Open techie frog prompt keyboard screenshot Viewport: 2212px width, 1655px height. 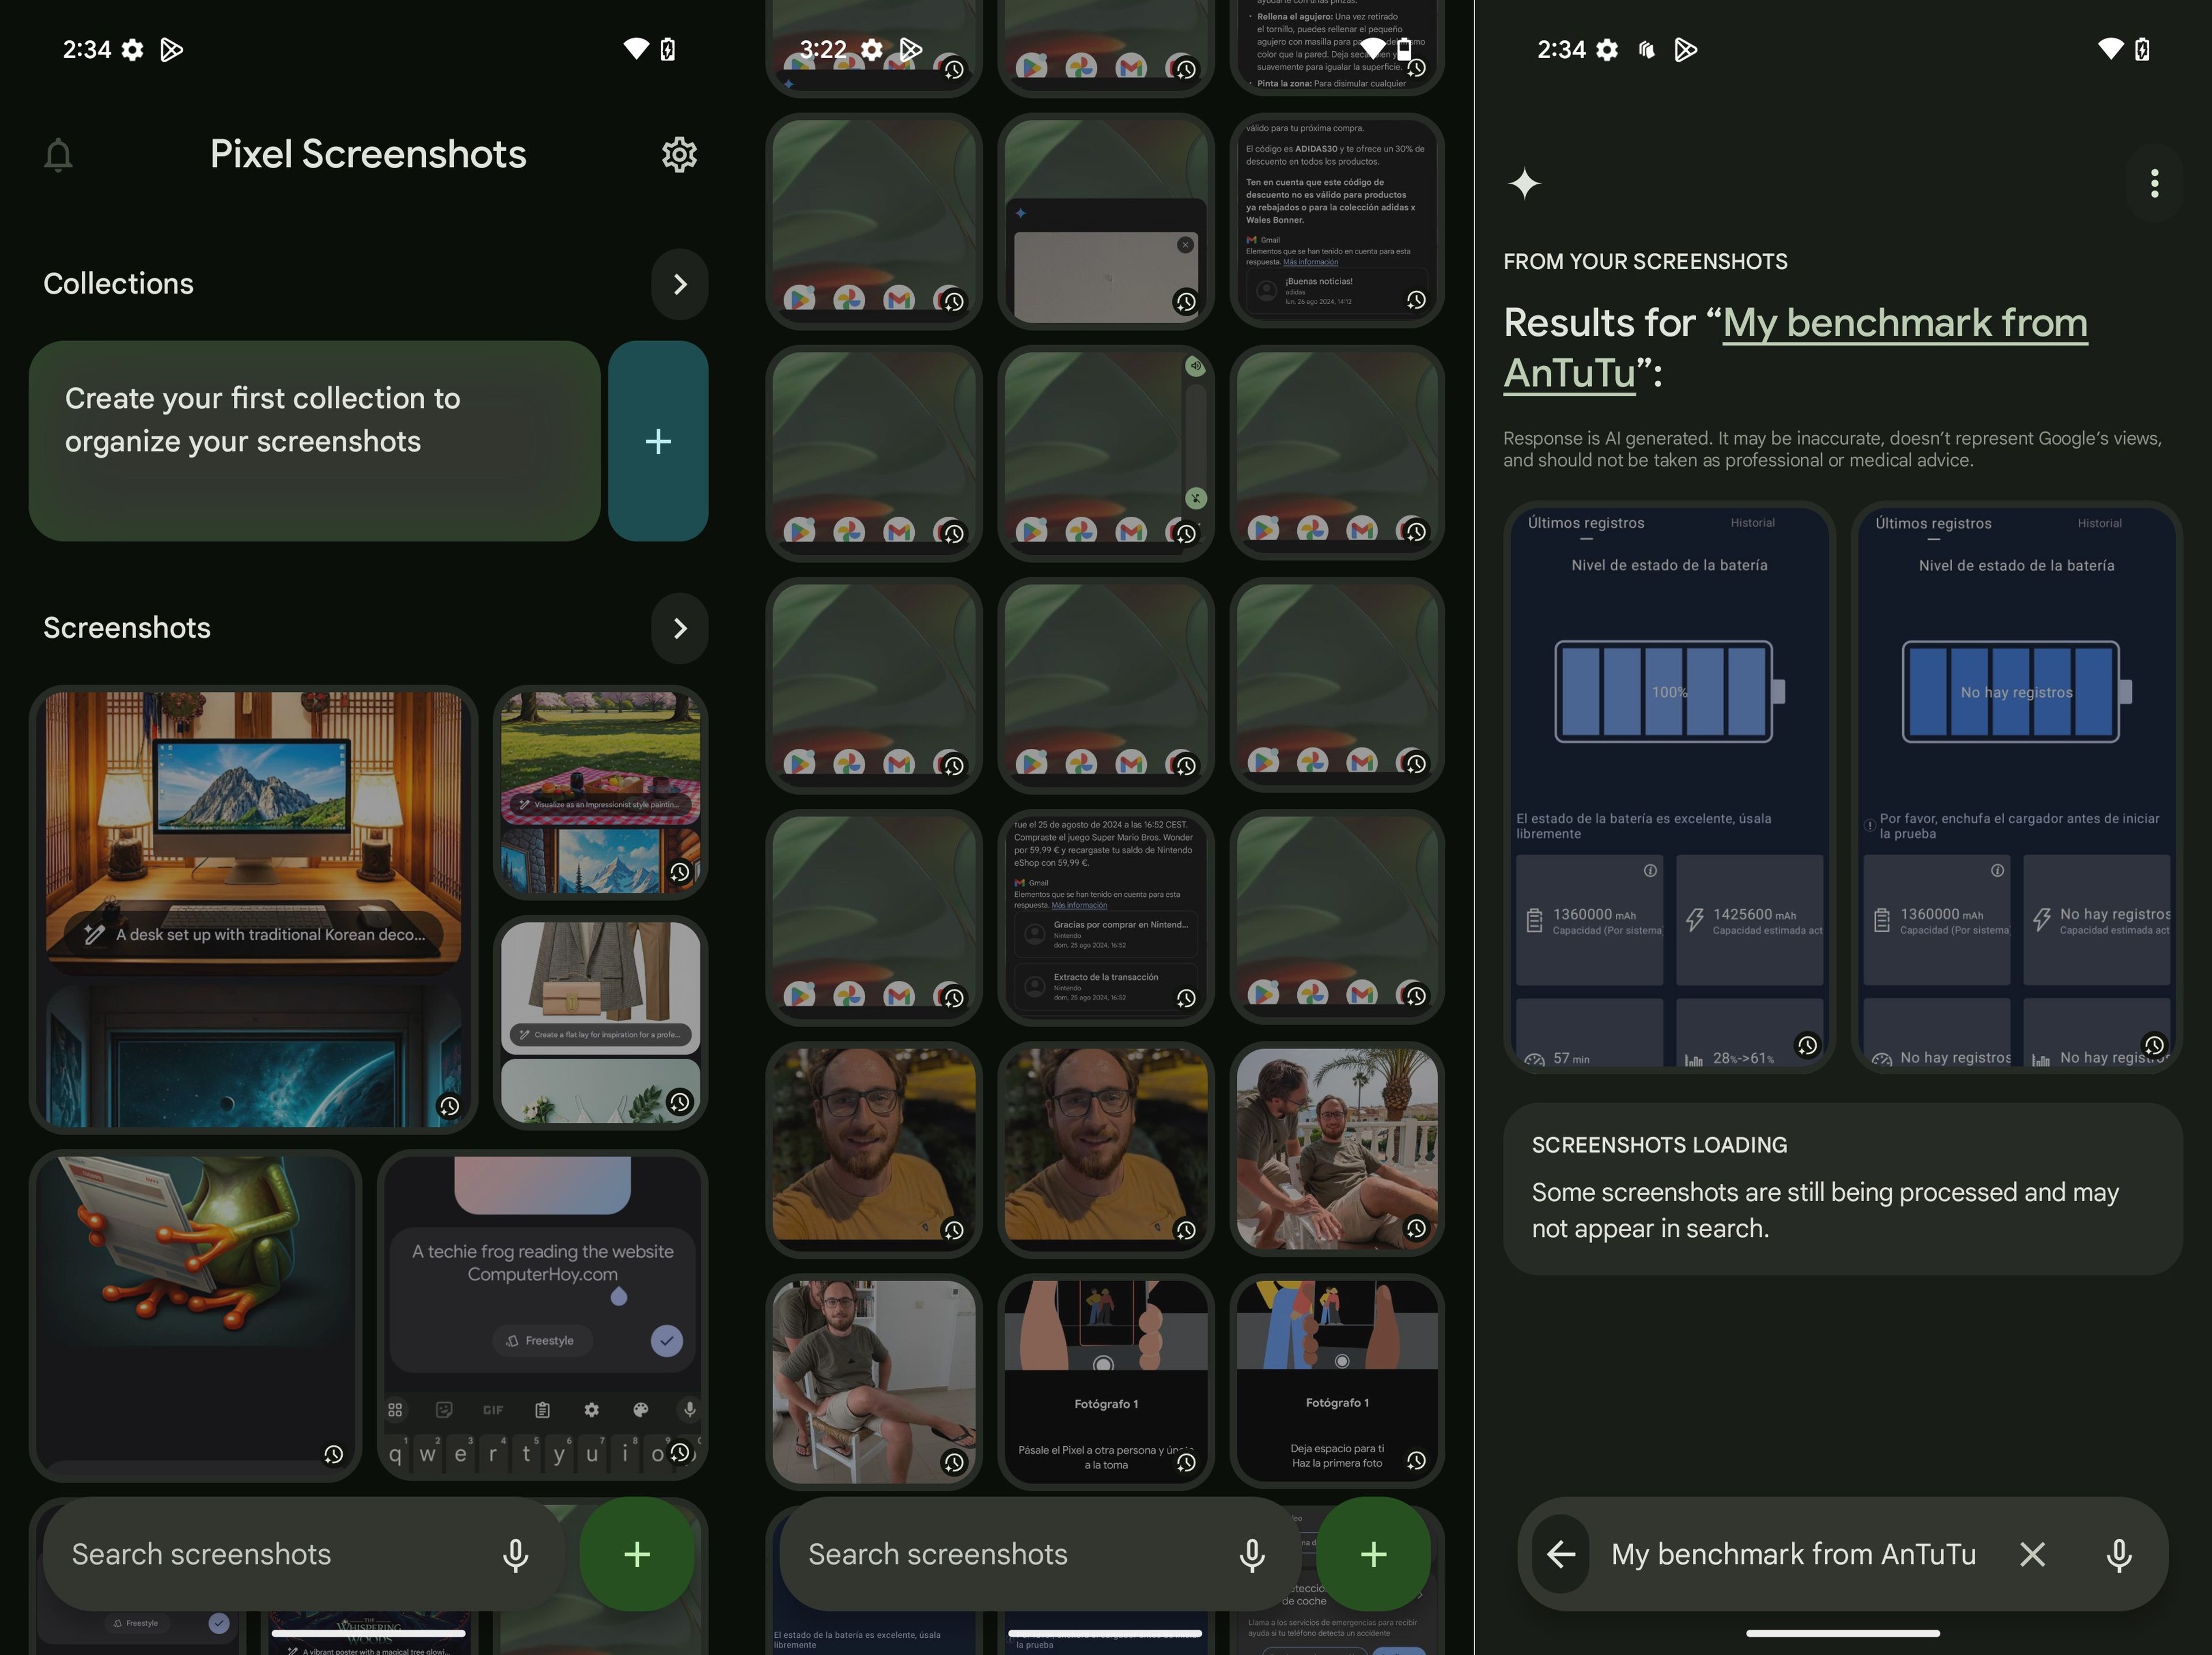[x=542, y=1315]
